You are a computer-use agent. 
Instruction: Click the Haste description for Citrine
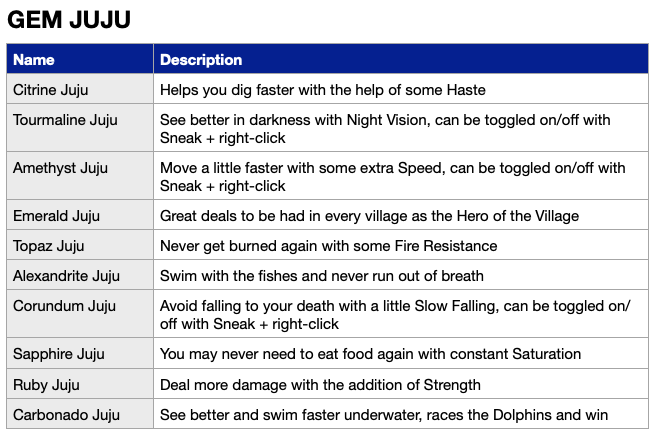click(323, 90)
